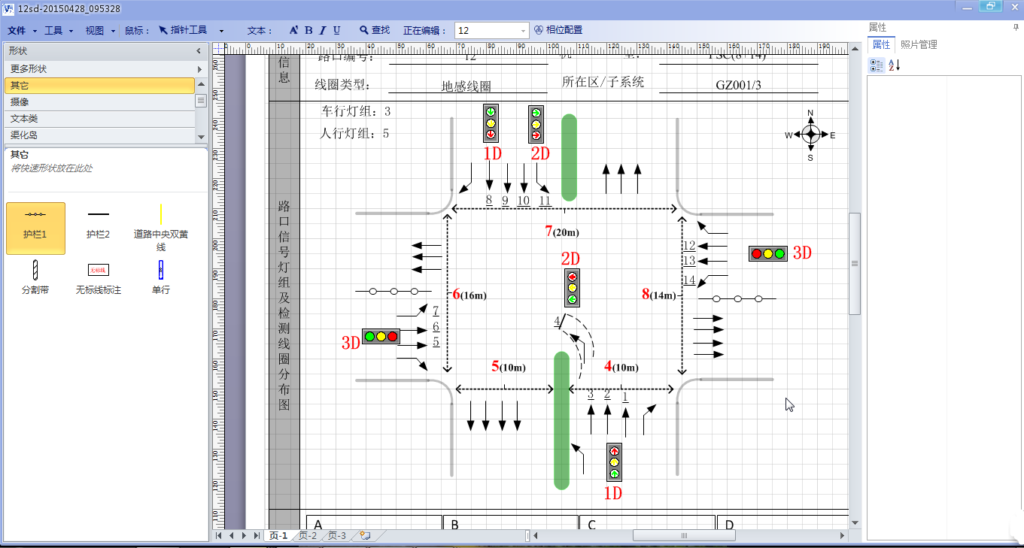Toggle bold text formatting
The image size is (1024, 548).
click(x=309, y=30)
